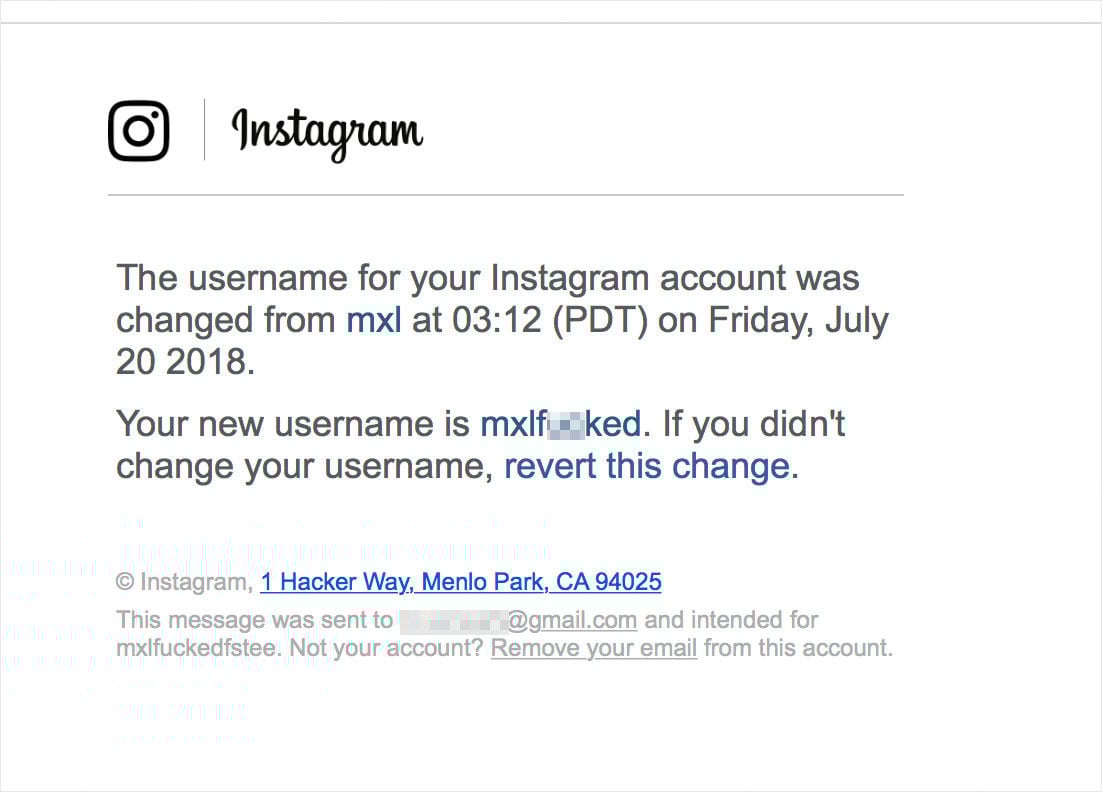Viewport: 1102px width, 792px height.
Task: Click the "and intended for" footer text
Action: tap(731, 620)
